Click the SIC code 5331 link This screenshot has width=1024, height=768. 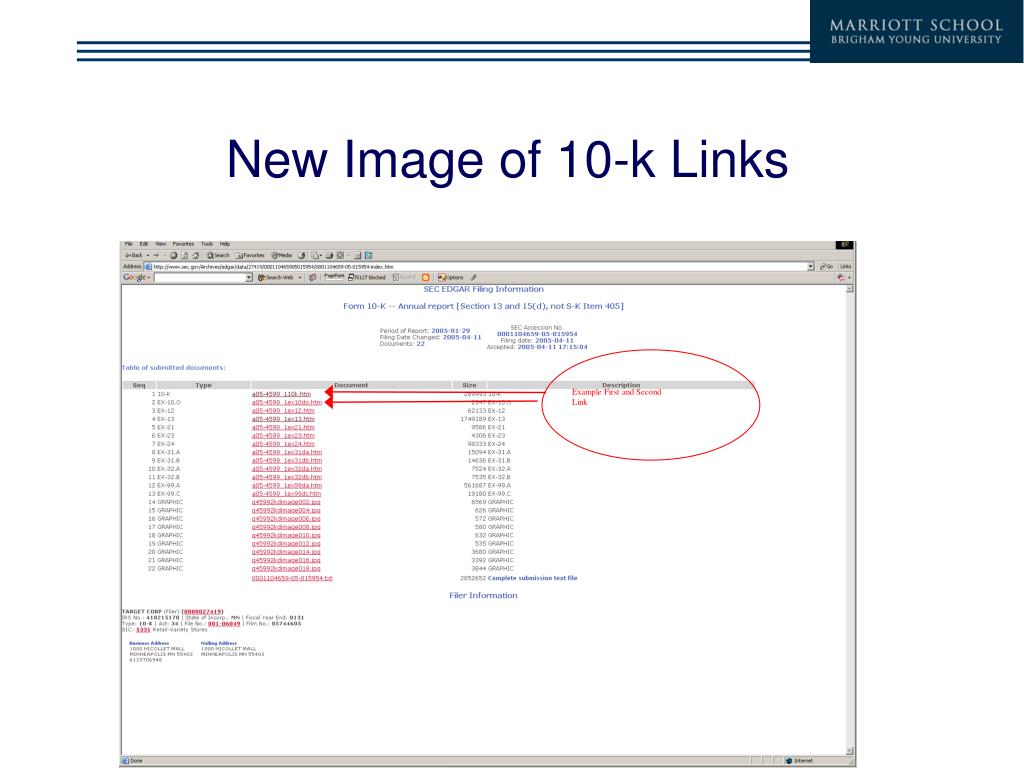pyautogui.click(x=143, y=630)
